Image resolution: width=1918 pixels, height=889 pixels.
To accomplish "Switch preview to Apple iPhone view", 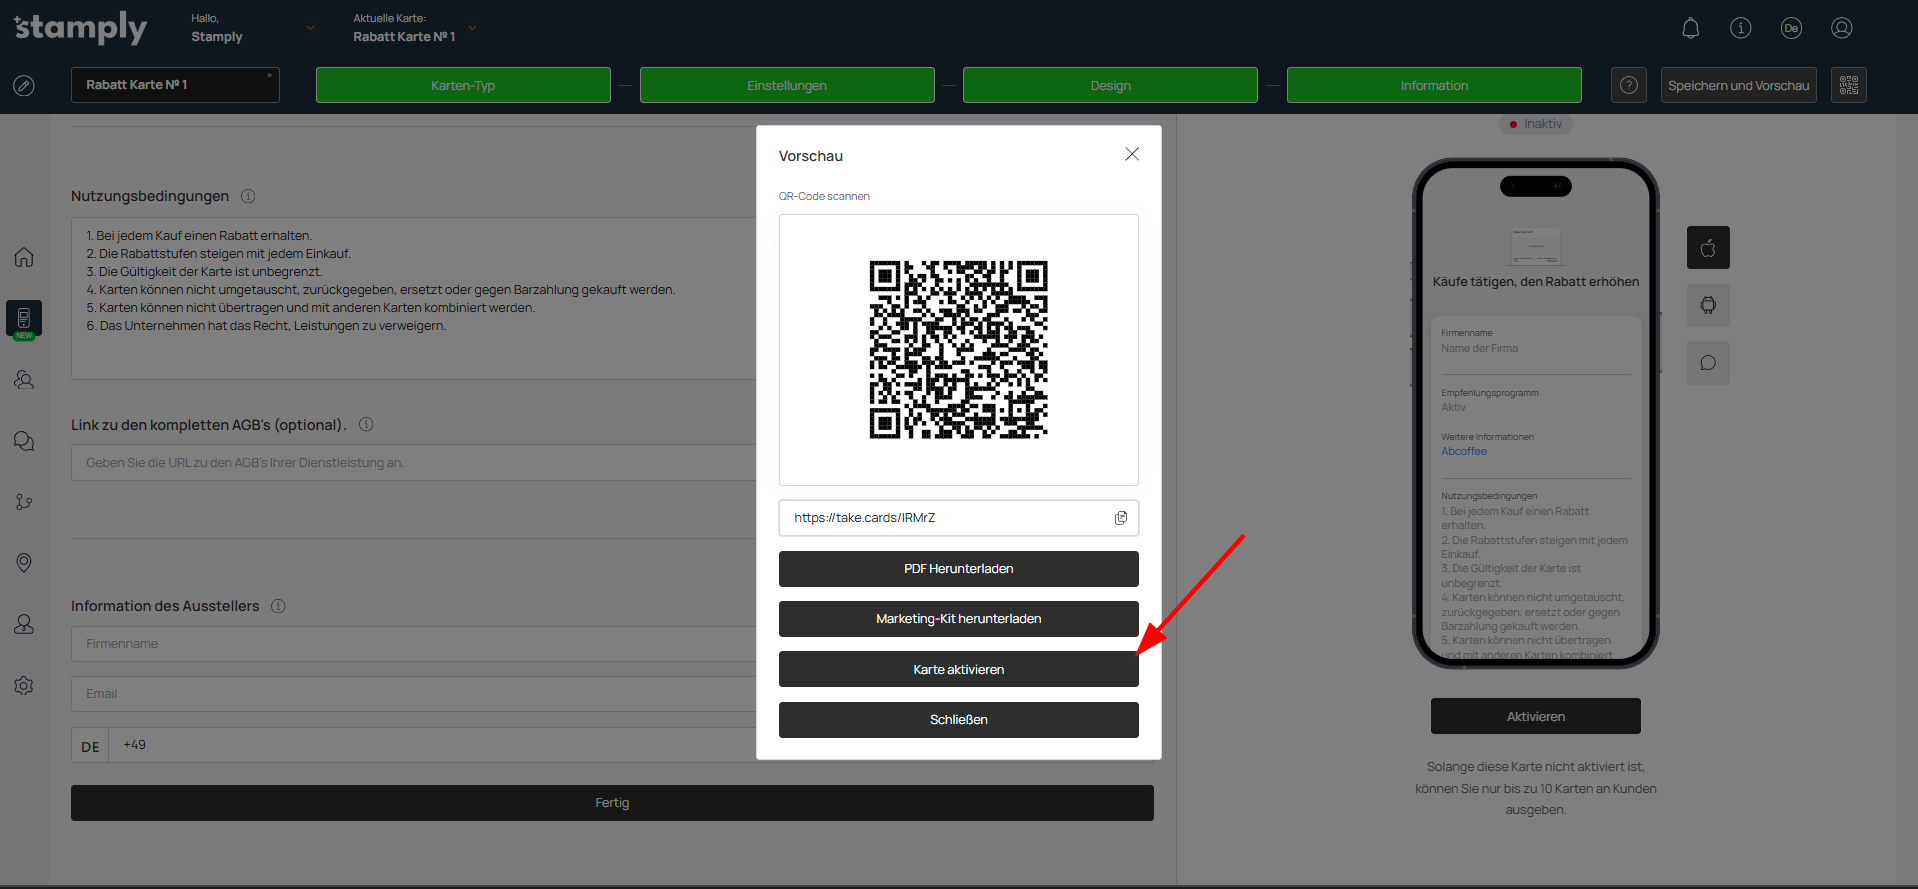I will click(1708, 248).
